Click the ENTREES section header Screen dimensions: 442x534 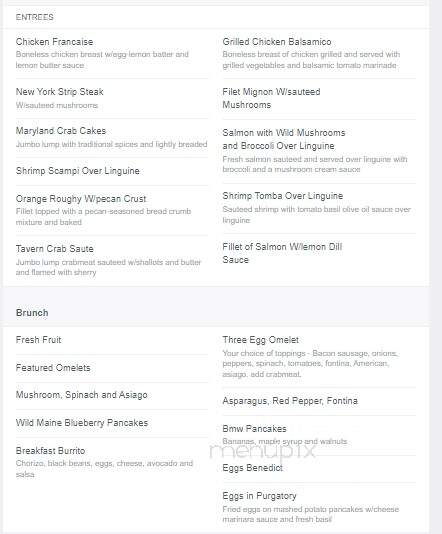34,17
